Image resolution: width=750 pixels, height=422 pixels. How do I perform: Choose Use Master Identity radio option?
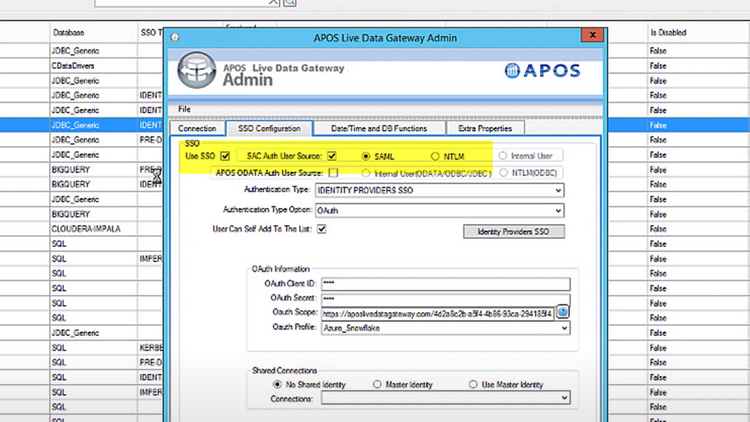[473, 384]
